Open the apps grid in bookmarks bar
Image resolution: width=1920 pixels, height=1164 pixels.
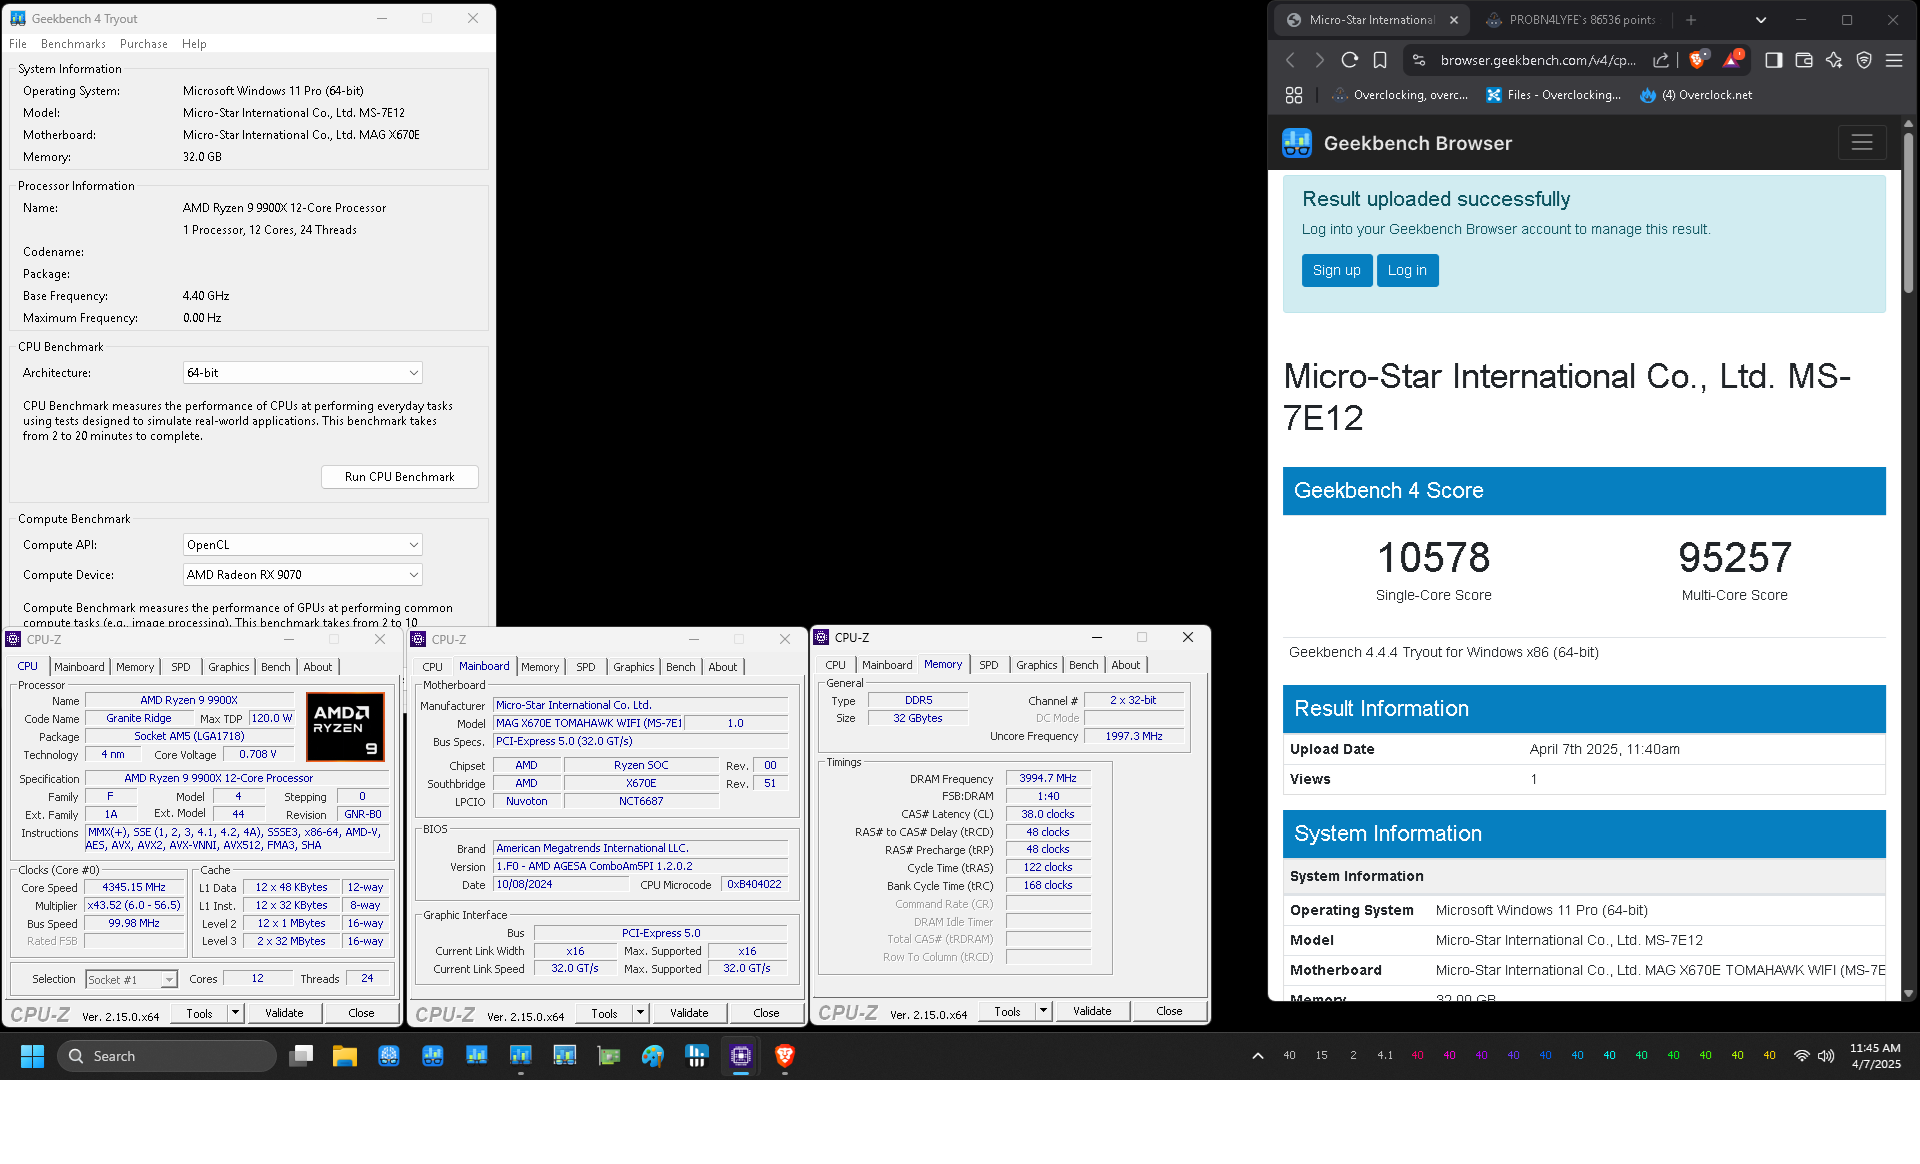coord(1294,95)
